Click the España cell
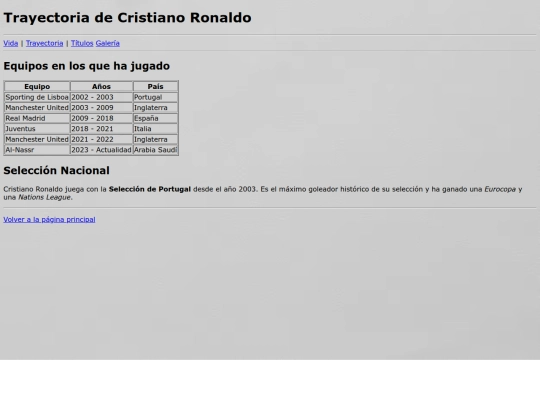This screenshot has height=405, width=540. click(155, 118)
